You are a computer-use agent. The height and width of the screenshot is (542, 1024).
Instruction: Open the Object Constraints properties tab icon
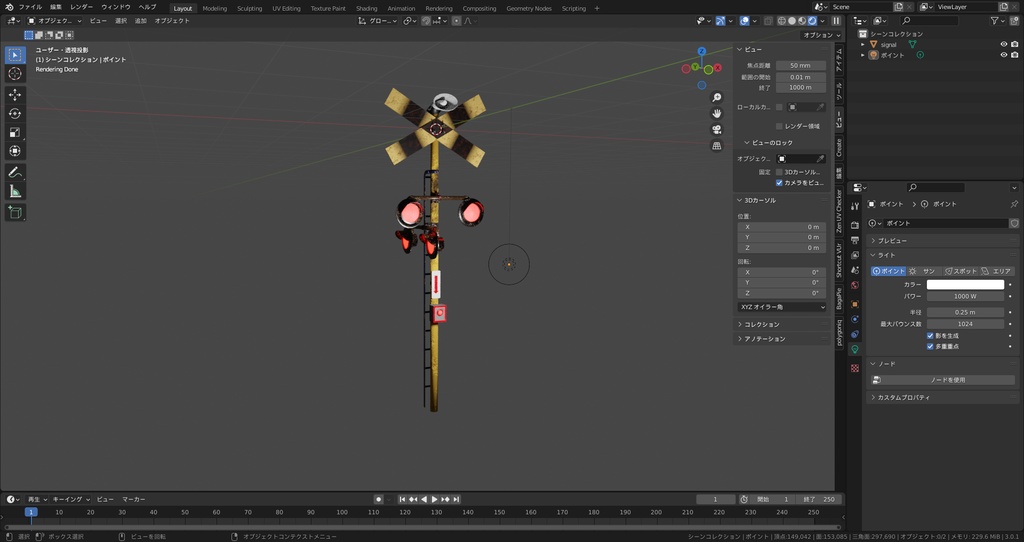855,334
